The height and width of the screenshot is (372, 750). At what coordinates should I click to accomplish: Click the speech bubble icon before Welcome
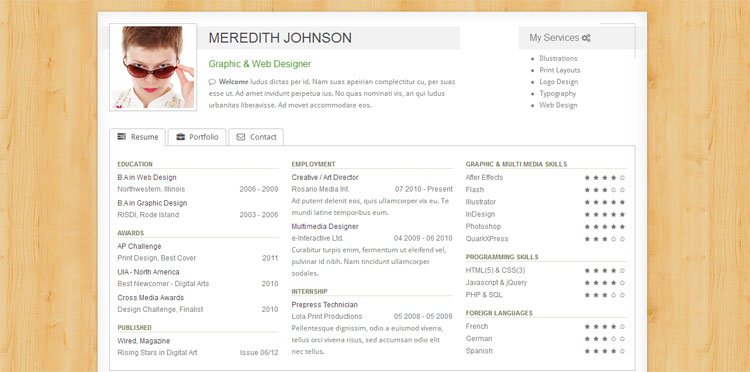212,82
